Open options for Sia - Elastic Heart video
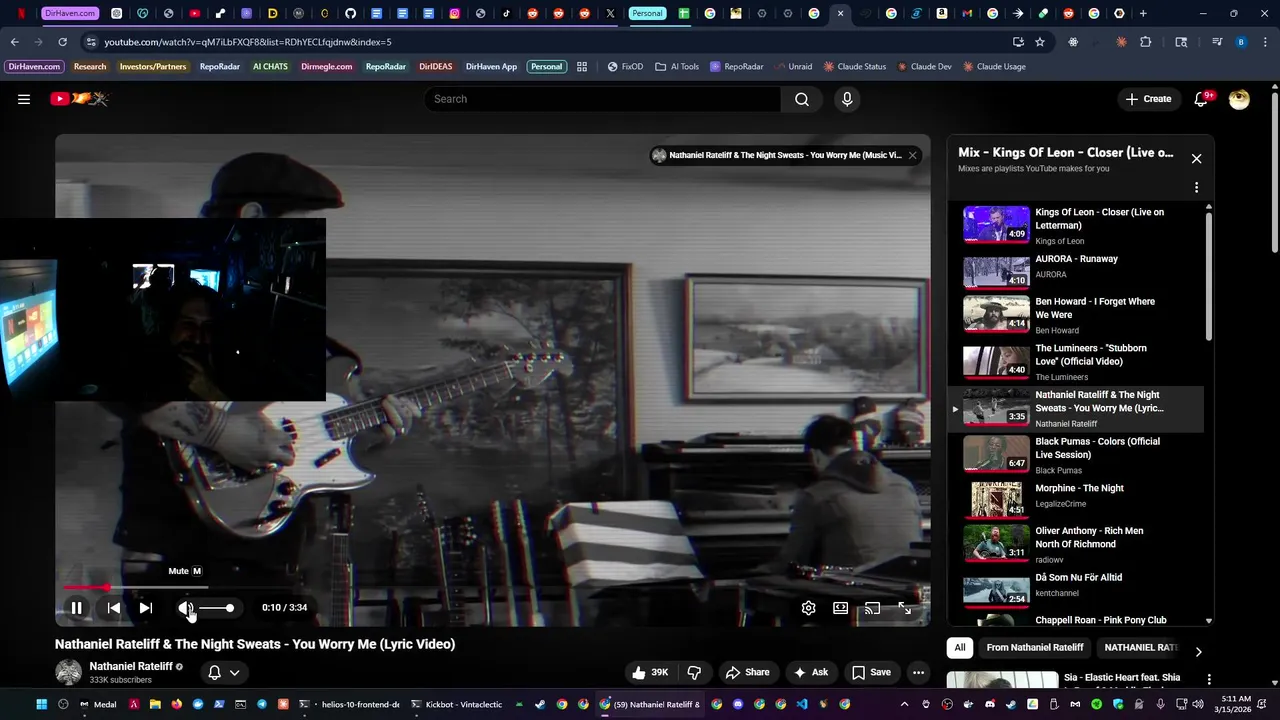Screen dimensions: 1280x720 click(x=1209, y=679)
